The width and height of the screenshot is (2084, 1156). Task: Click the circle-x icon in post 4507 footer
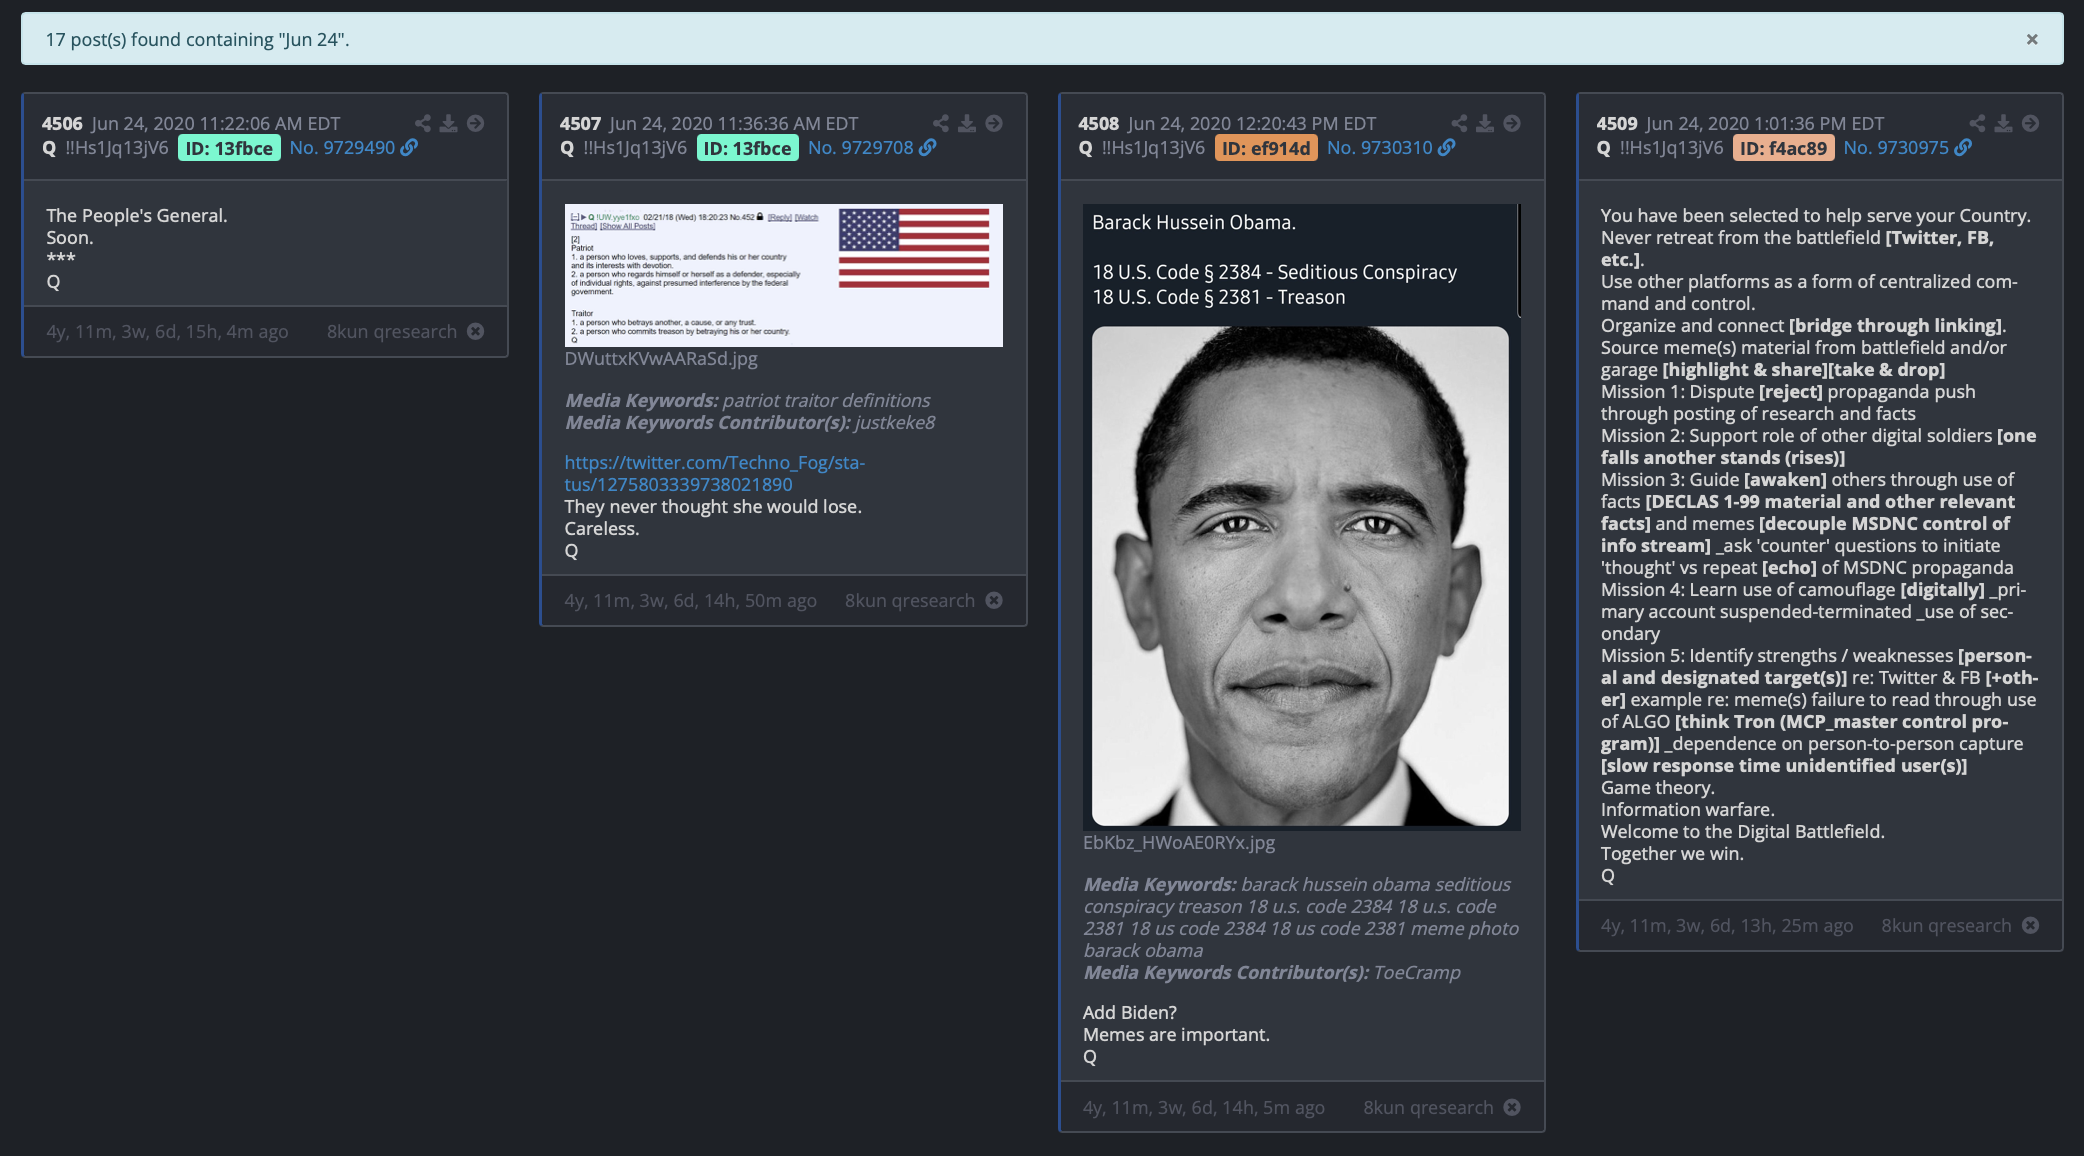pos(994,600)
